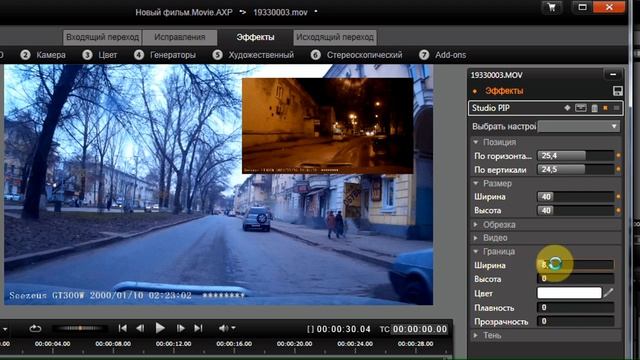Image resolution: width=640 pixels, height=360 pixels.
Task: Adjust Граница Ширина slider
Action: point(576,265)
